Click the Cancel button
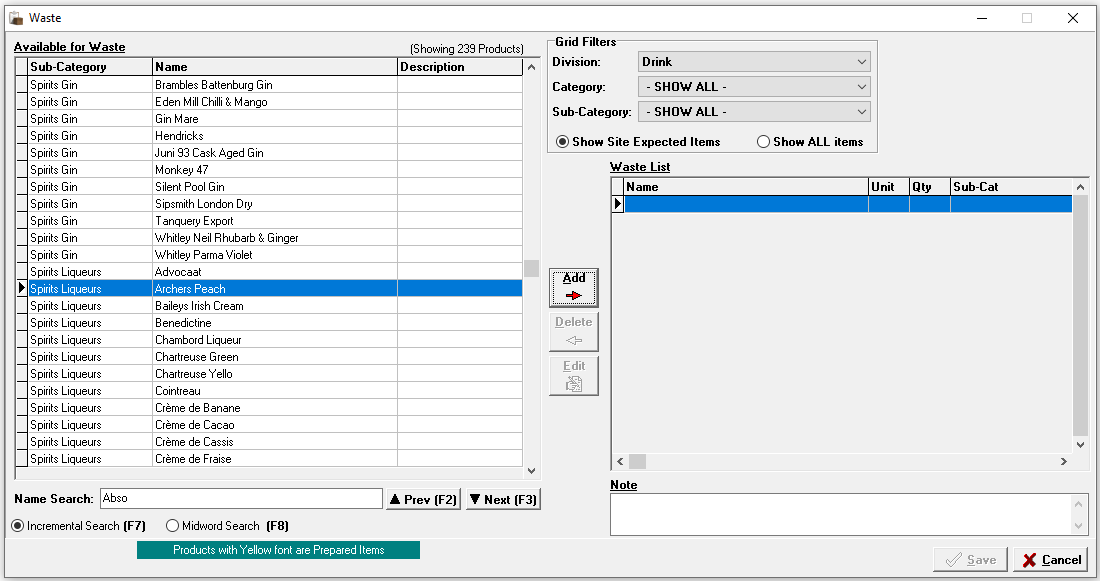The image size is (1100, 581). 1050,560
